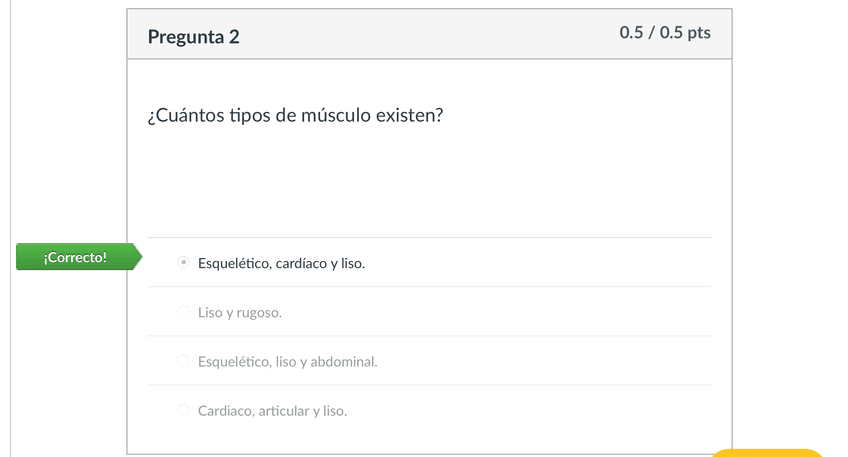Click the yellow button at the bottom right

click(x=766, y=453)
